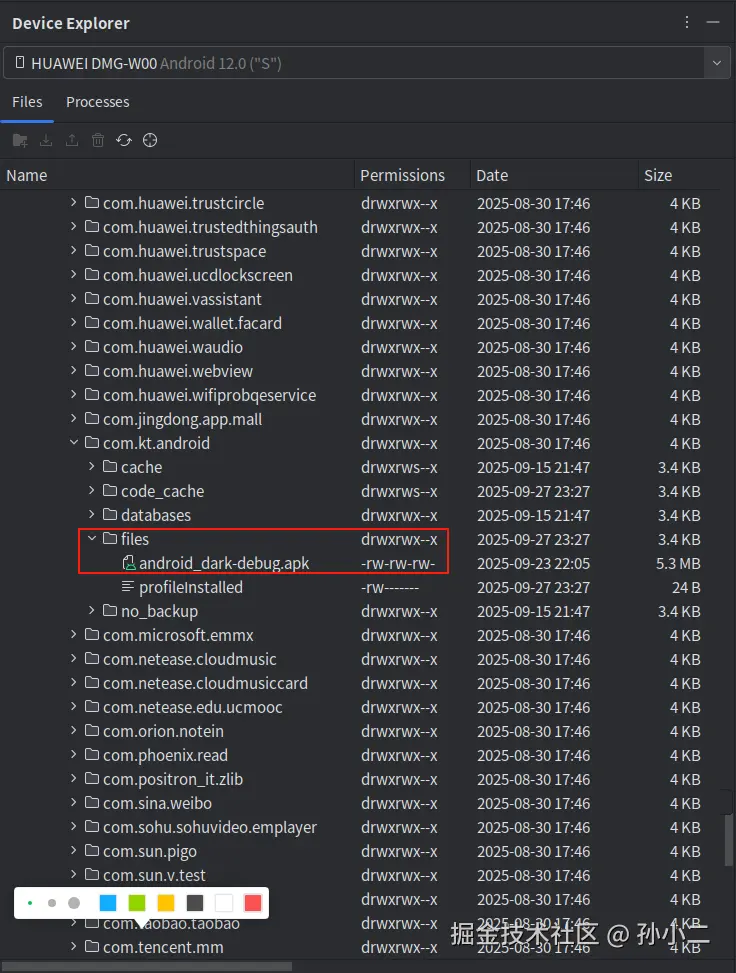The height and width of the screenshot is (973, 736).
Task: Click the 5.3 MB size value
Action: point(678,563)
